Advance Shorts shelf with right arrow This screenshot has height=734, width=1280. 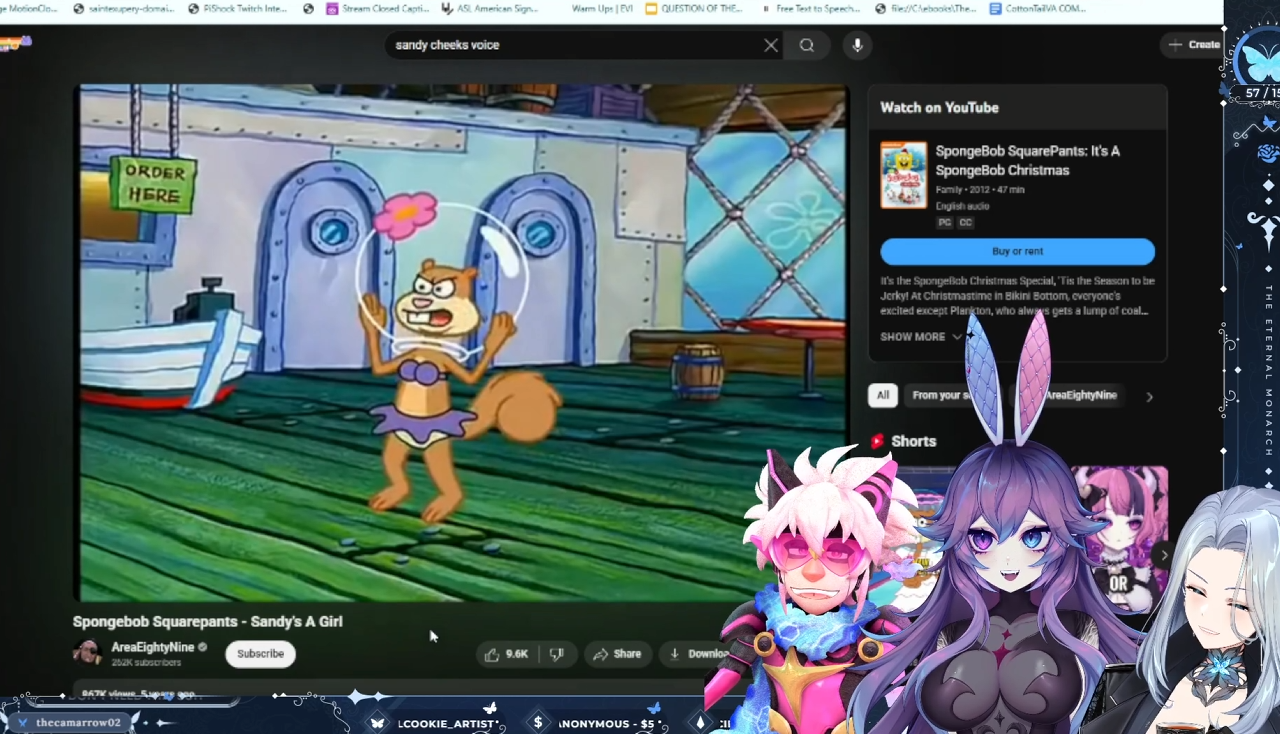coord(1163,554)
